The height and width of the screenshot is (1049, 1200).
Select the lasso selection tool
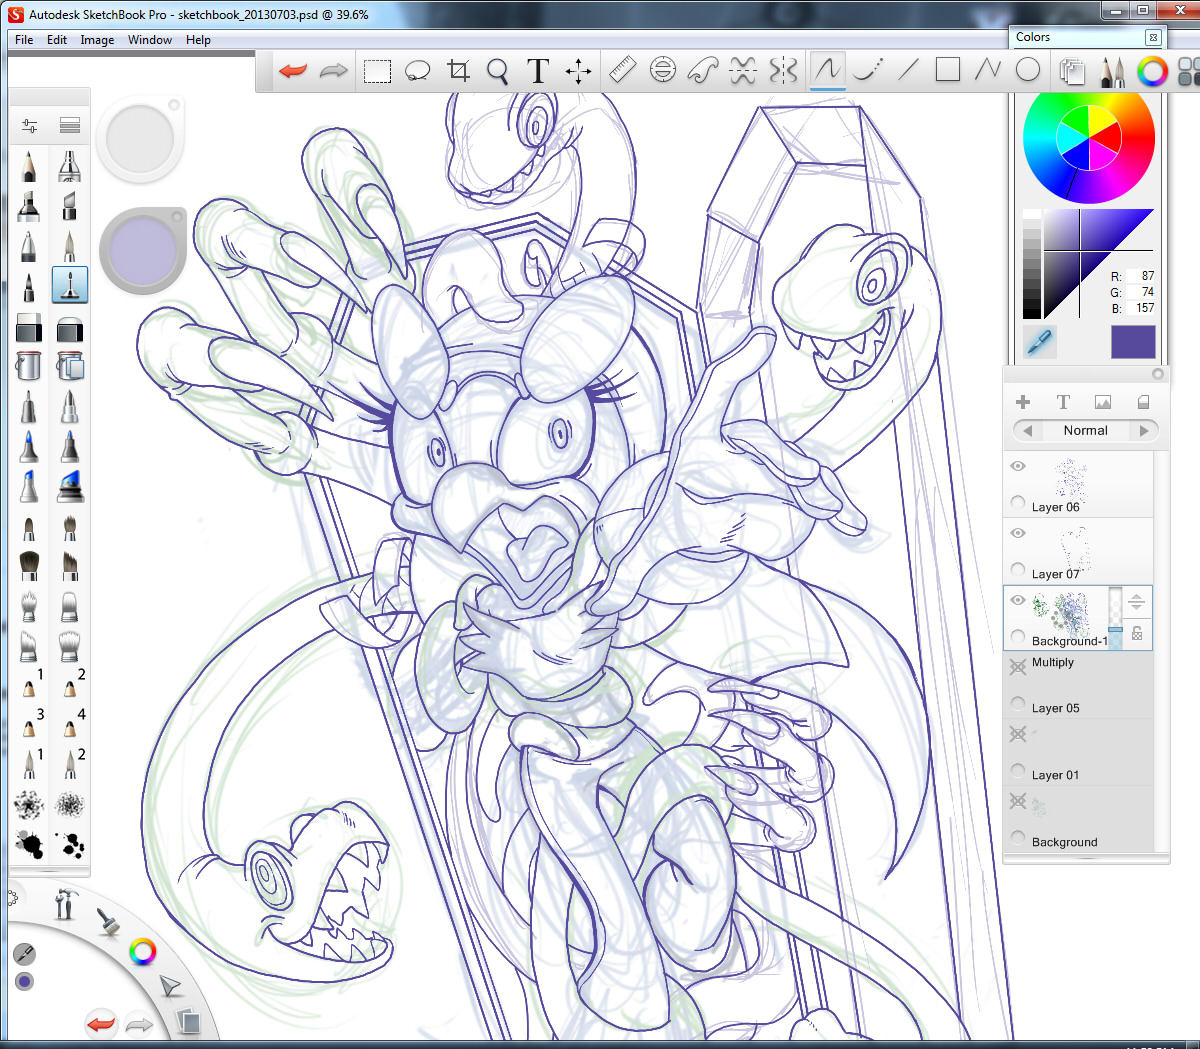(417, 71)
